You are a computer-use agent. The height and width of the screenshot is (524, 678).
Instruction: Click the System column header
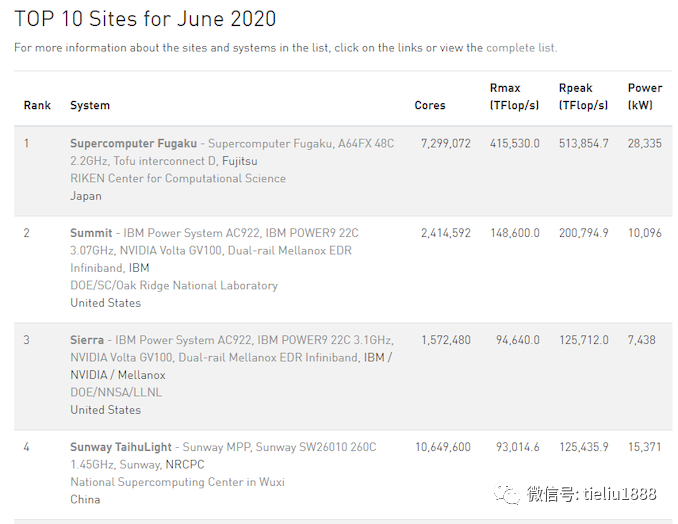point(90,106)
